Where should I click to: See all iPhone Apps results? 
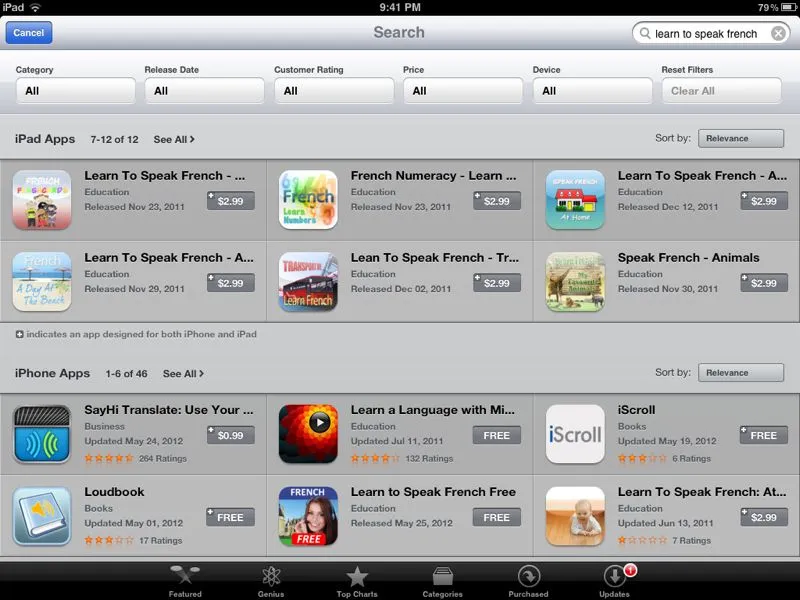coord(183,373)
